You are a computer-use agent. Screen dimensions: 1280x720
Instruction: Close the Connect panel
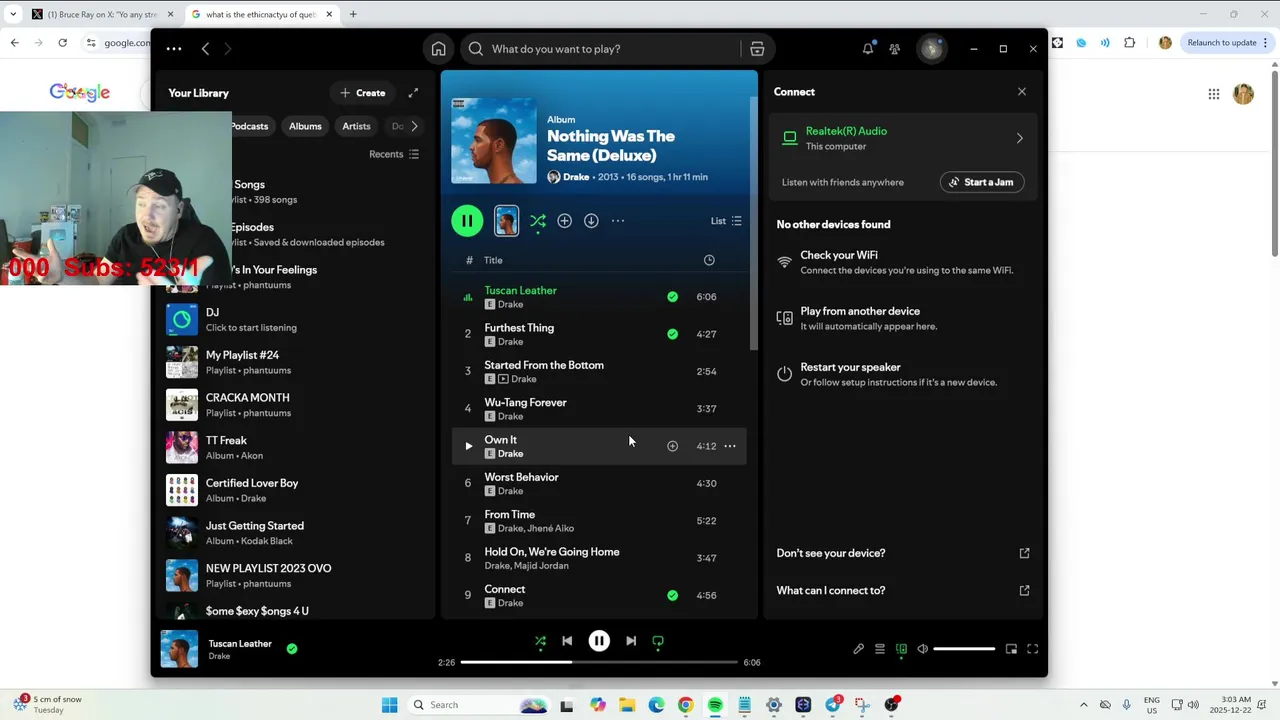coord(1021,92)
